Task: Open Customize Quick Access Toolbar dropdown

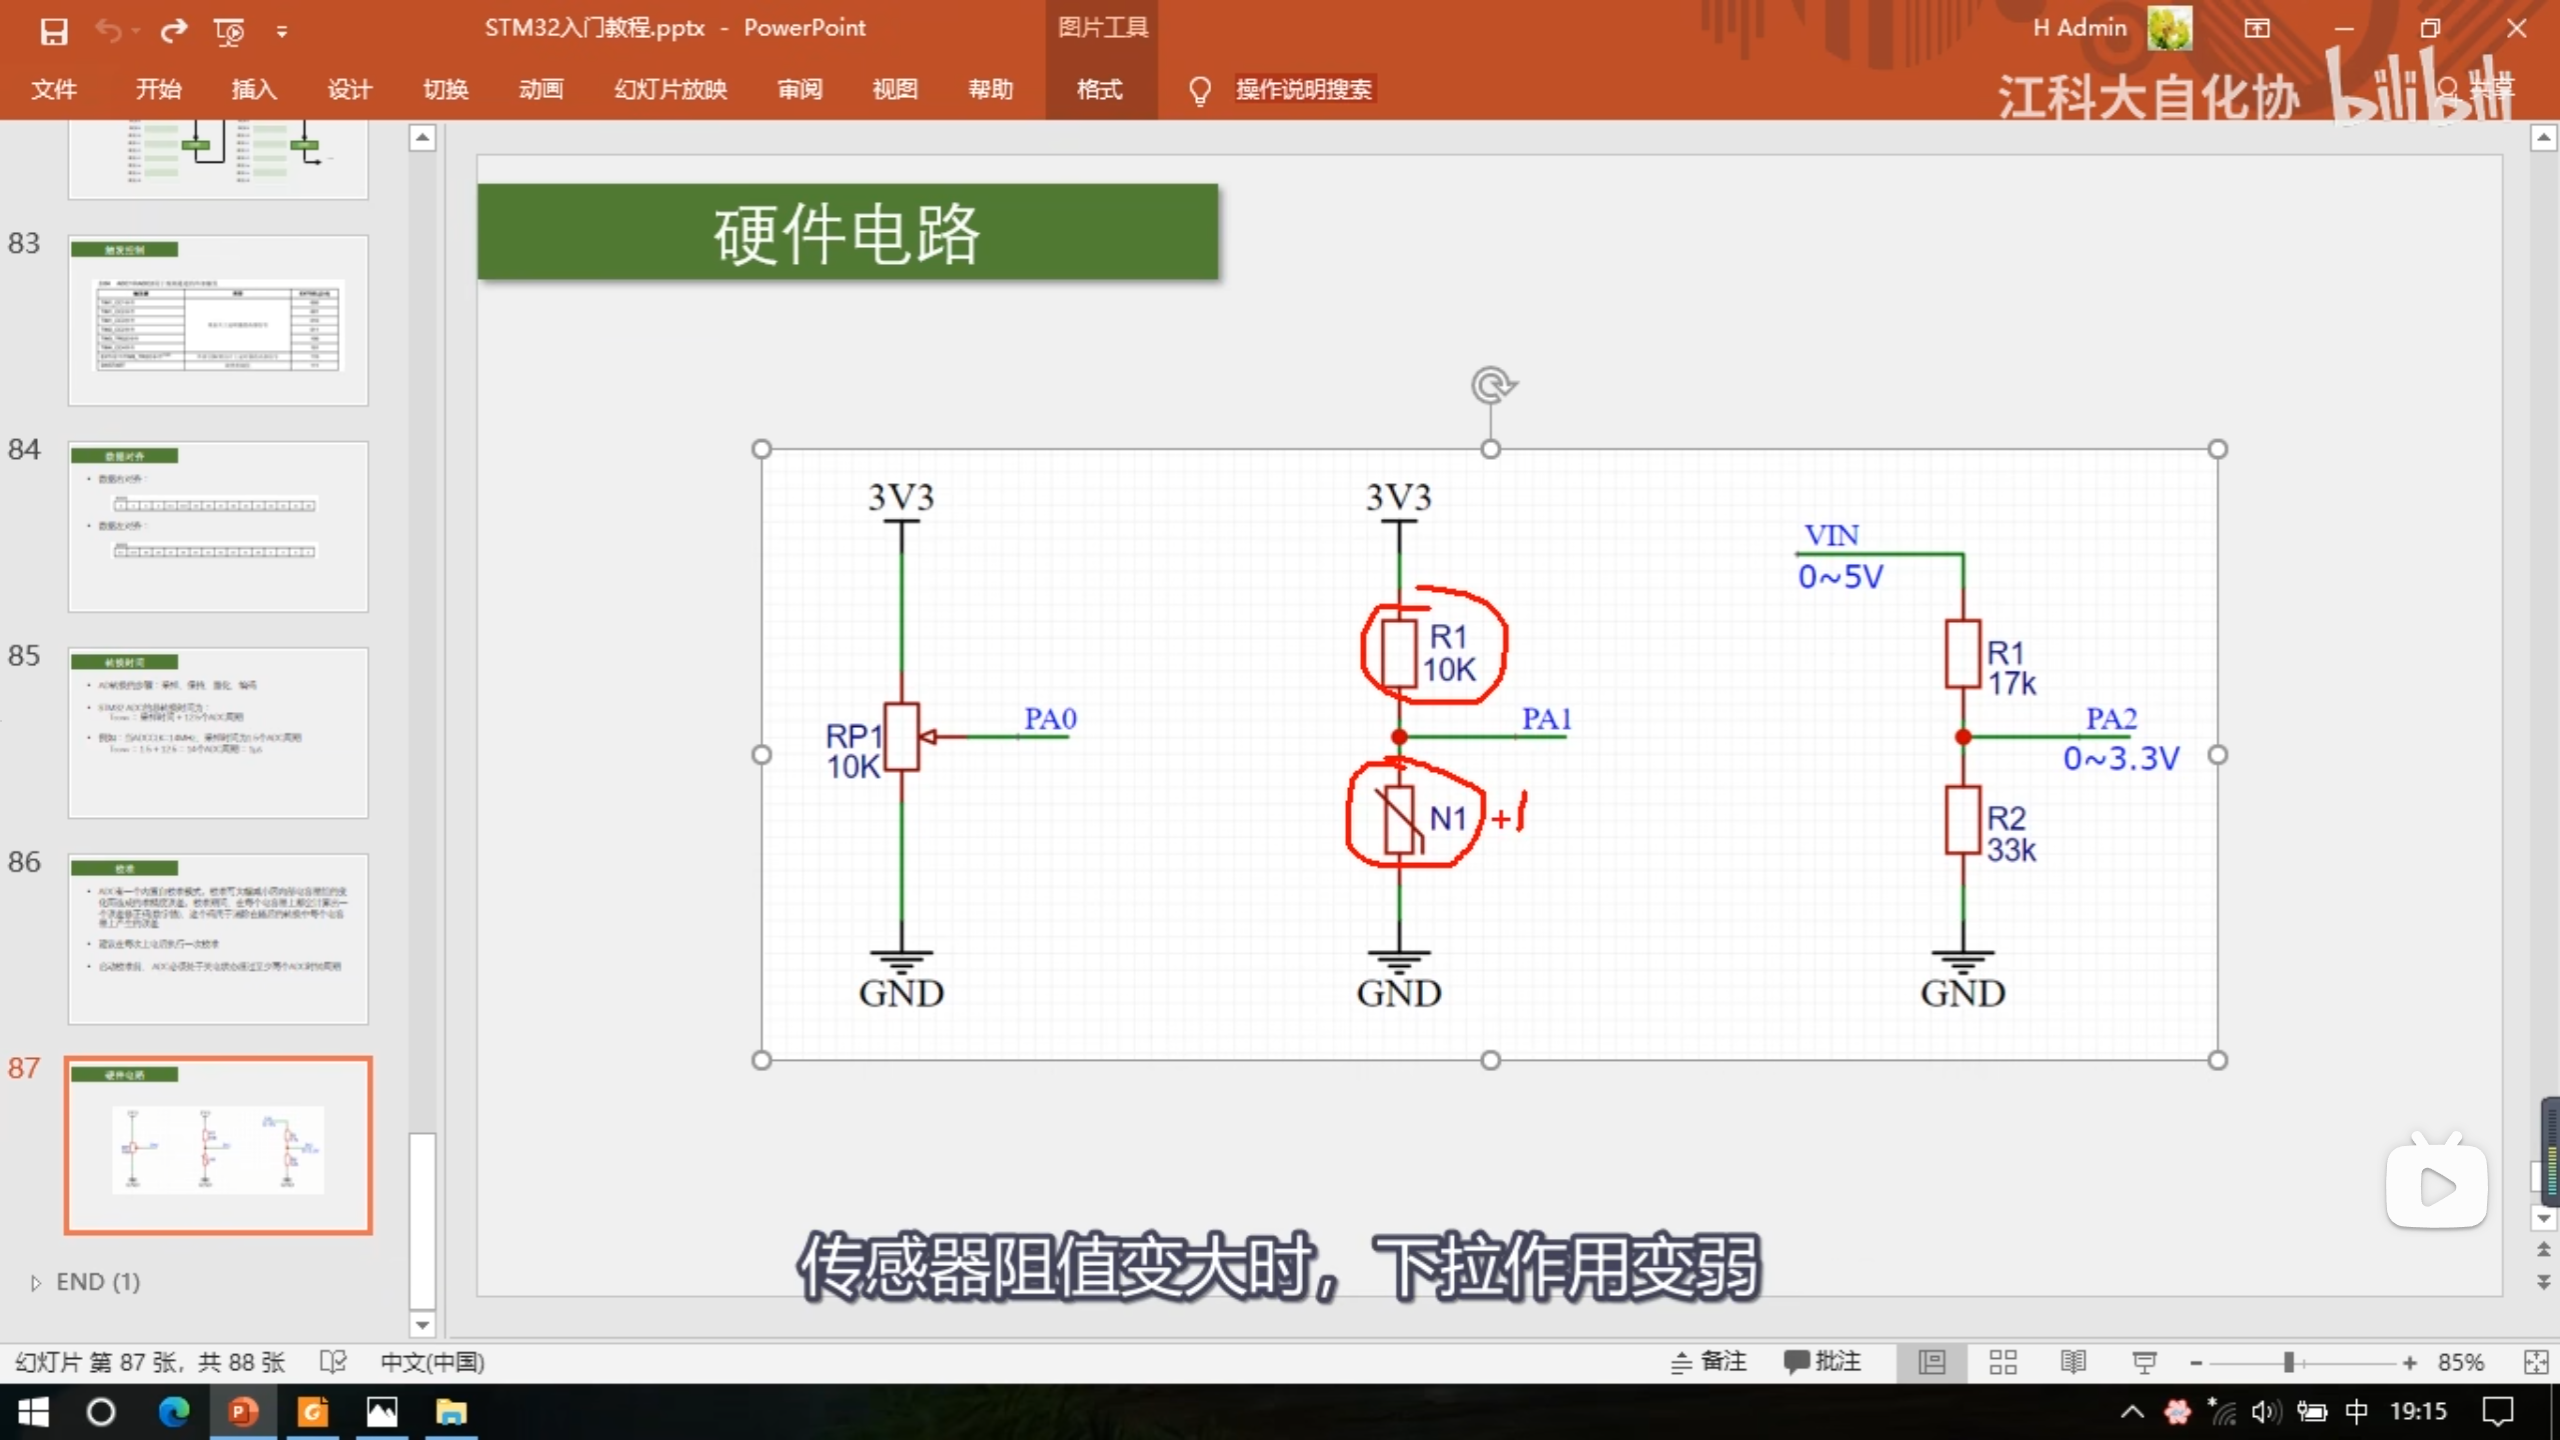Action: (x=282, y=32)
